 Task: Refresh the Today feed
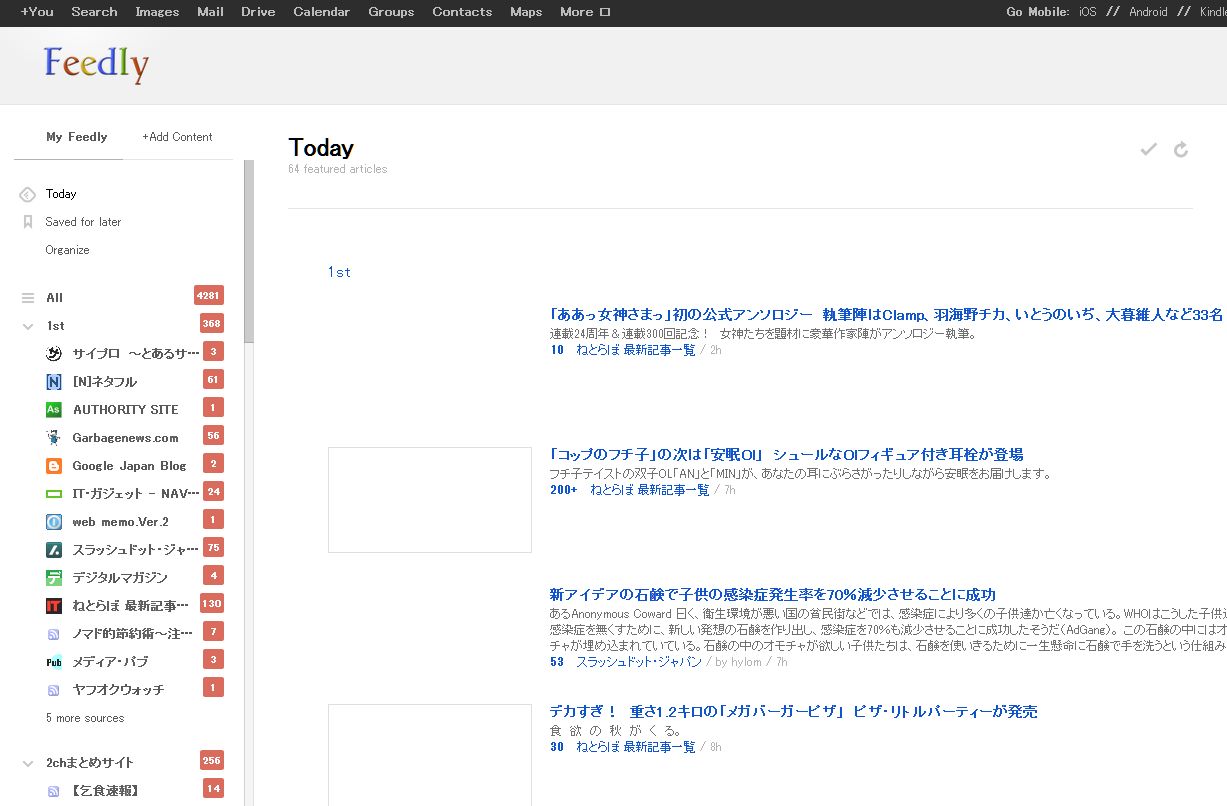tap(1181, 149)
